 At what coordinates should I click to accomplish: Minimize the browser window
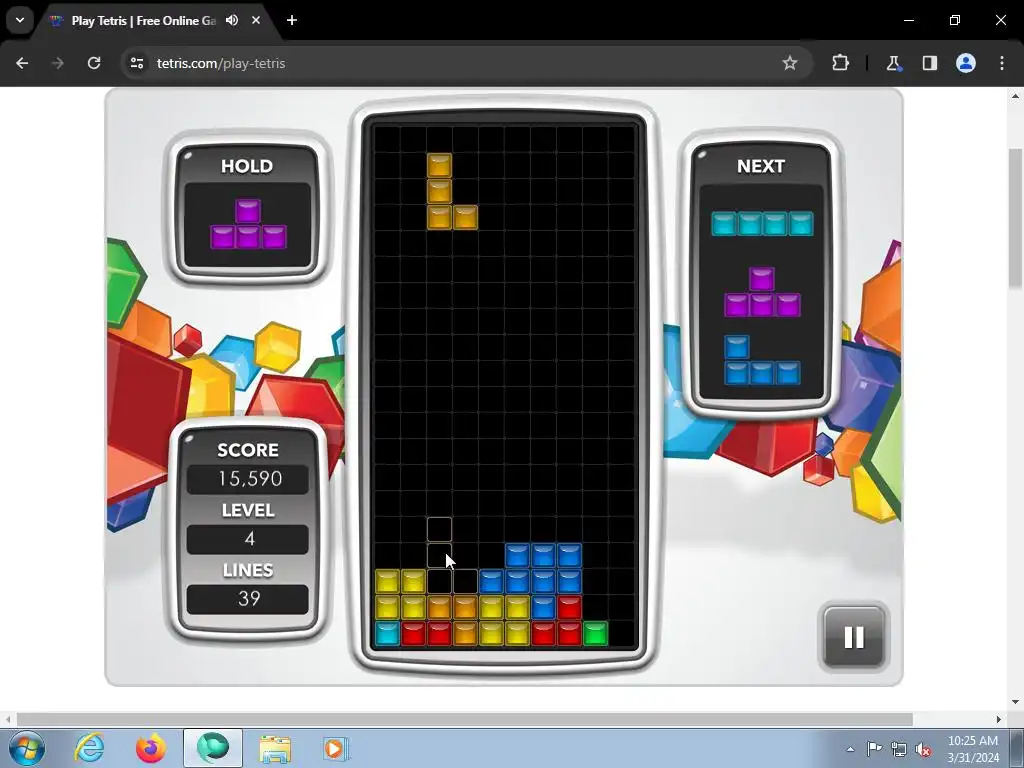(908, 20)
